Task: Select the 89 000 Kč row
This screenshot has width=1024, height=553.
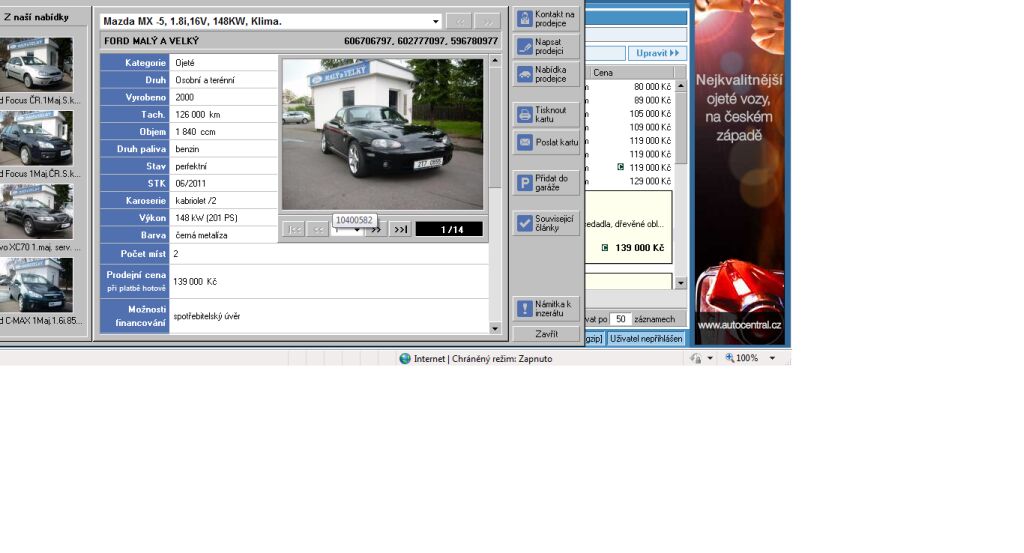Action: (x=630, y=100)
